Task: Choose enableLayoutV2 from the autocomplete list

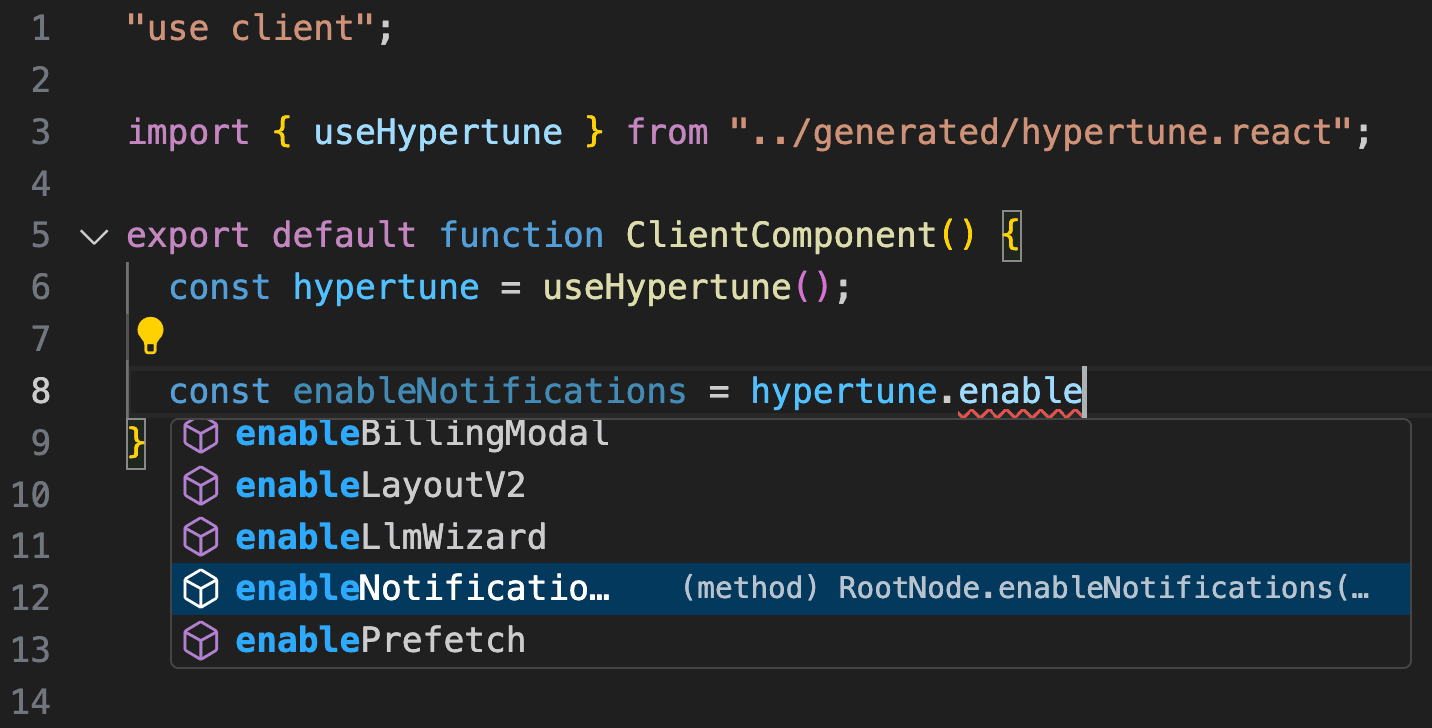Action: pyautogui.click(x=380, y=486)
